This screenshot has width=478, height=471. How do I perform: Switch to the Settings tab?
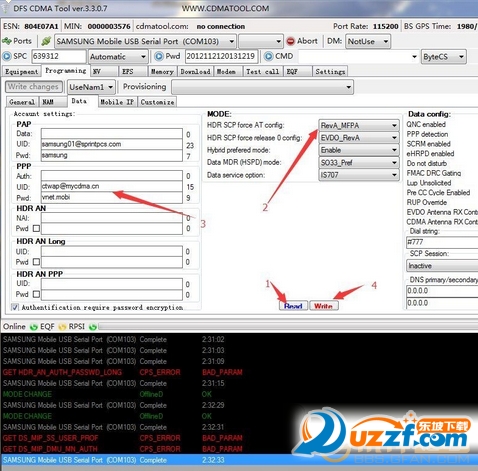[x=330, y=72]
